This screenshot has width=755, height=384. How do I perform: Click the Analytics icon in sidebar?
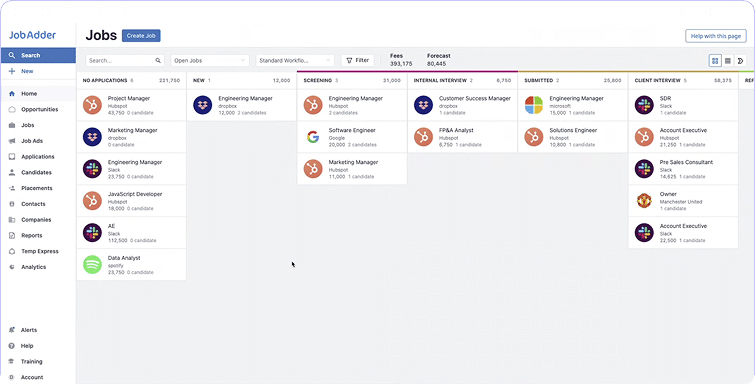point(12,267)
